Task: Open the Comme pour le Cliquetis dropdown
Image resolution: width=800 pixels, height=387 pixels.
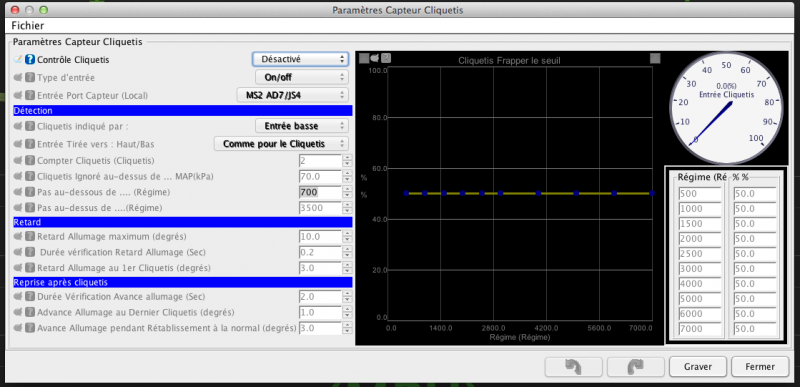Action: click(281, 144)
